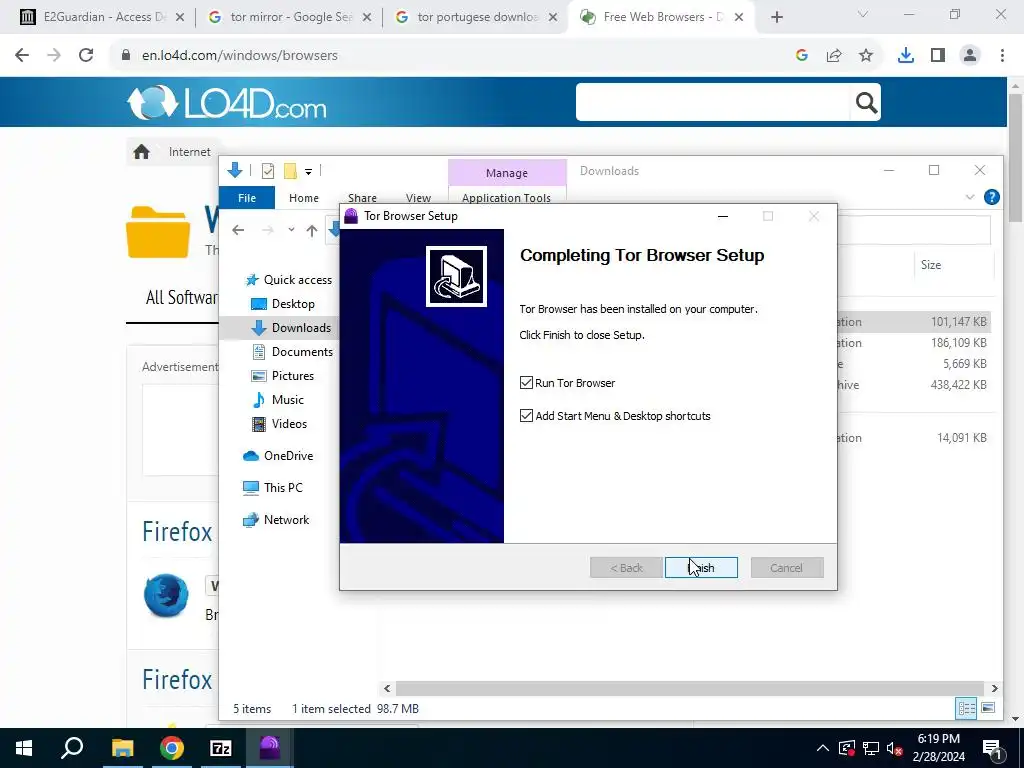Minimize the Tor Browser Setup dialog
Screen dimensions: 1024x768
pos(722,216)
